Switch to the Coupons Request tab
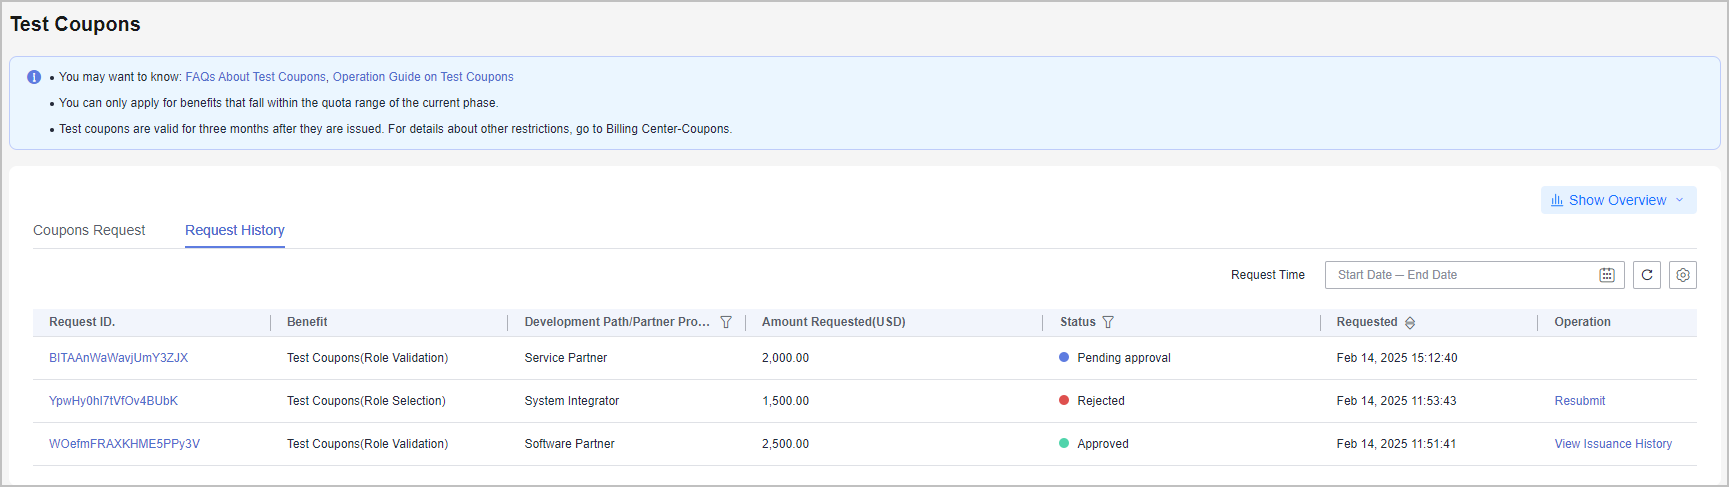This screenshot has height=487, width=1729. [89, 230]
